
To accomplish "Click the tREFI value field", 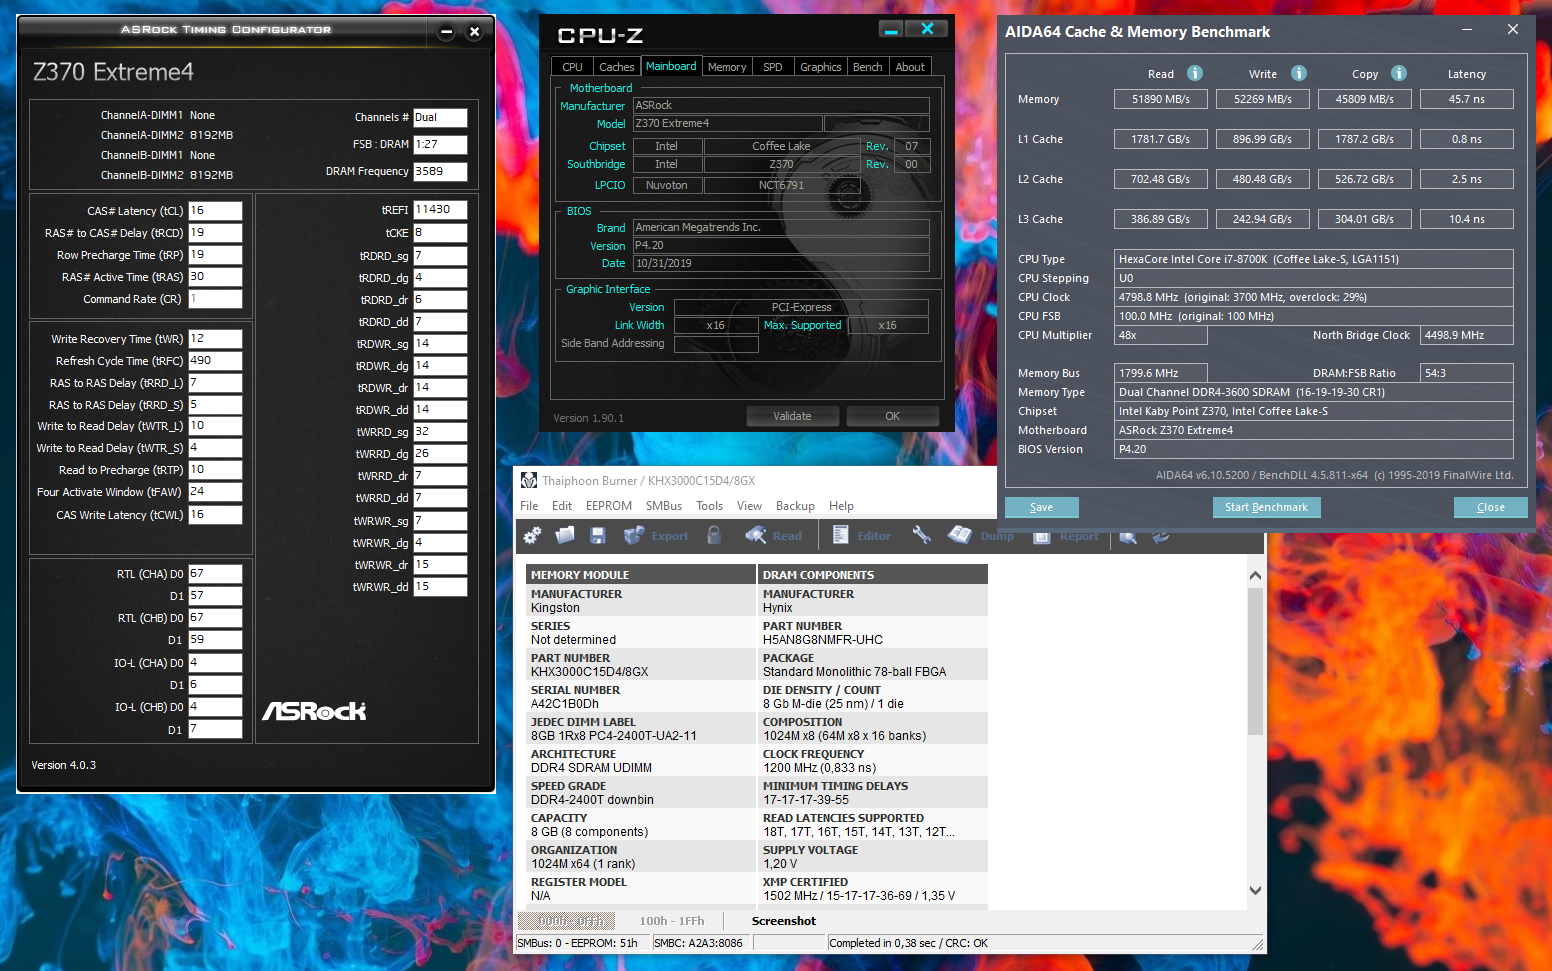I will (441, 210).
